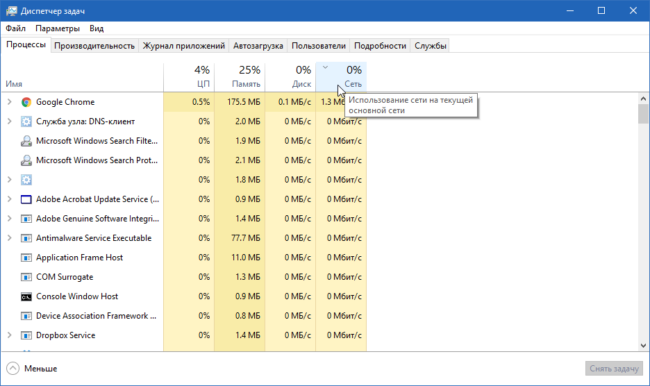Viewport: 650px width, 386px height.
Task: Expand the unnamed service process group
Action: (10, 180)
